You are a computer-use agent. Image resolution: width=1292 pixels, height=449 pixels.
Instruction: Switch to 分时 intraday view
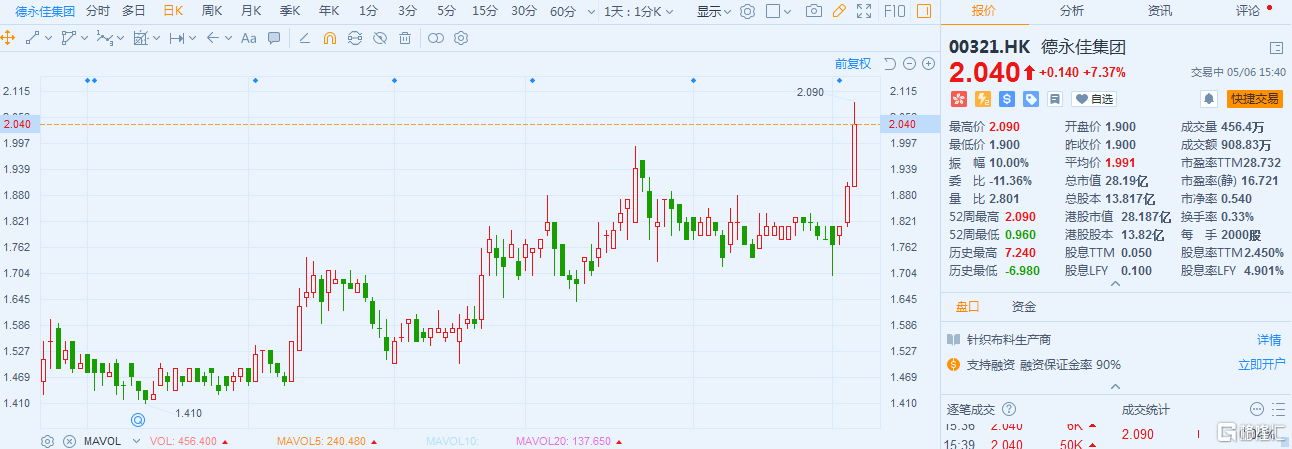pyautogui.click(x=98, y=12)
